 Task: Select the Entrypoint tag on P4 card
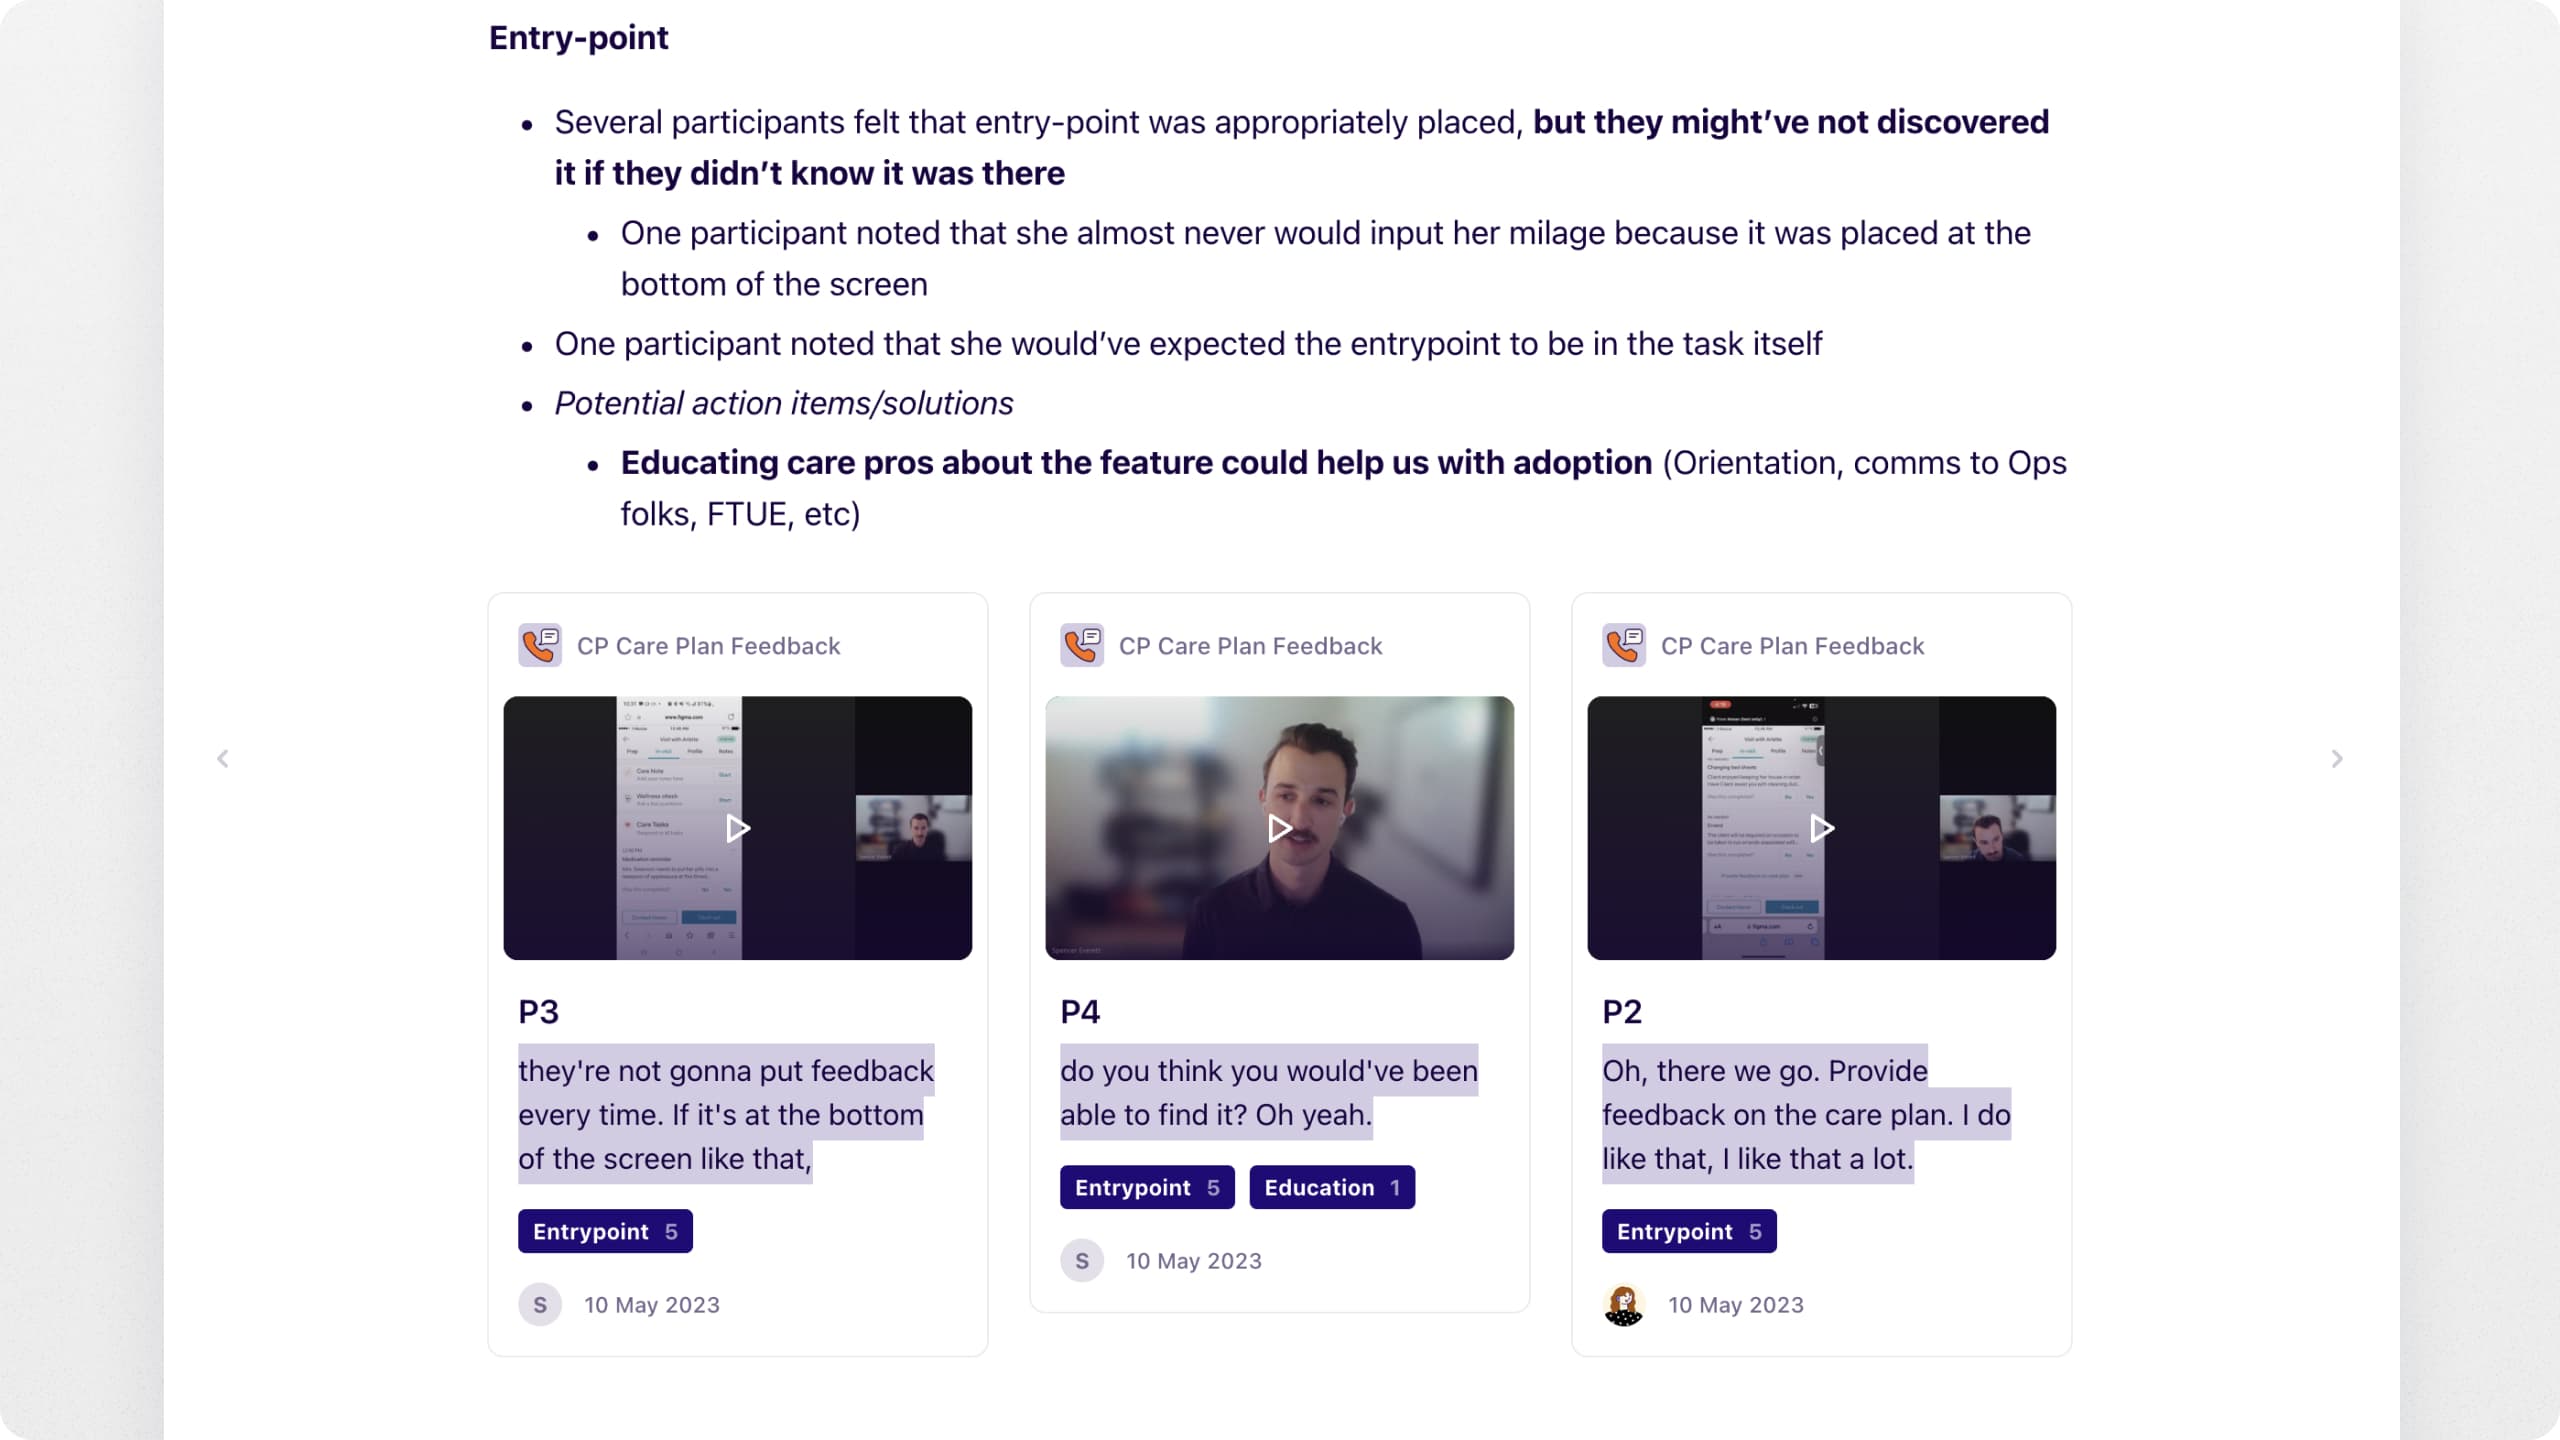pos(1147,1187)
